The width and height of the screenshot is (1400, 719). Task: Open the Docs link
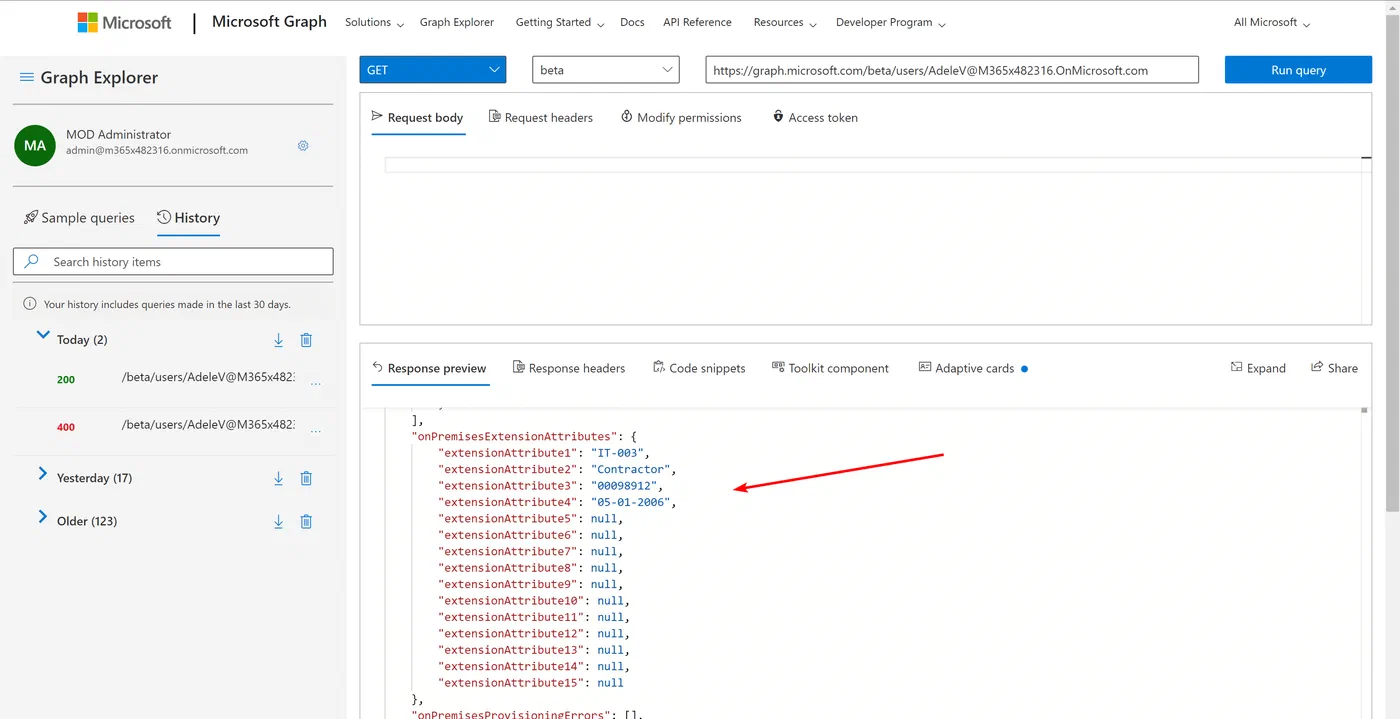(632, 22)
